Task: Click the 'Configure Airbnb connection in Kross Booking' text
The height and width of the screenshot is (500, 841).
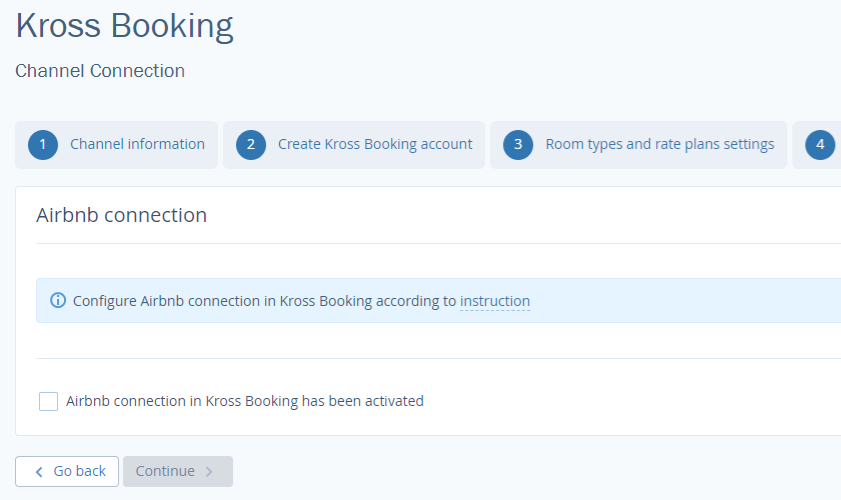Action: (222, 301)
